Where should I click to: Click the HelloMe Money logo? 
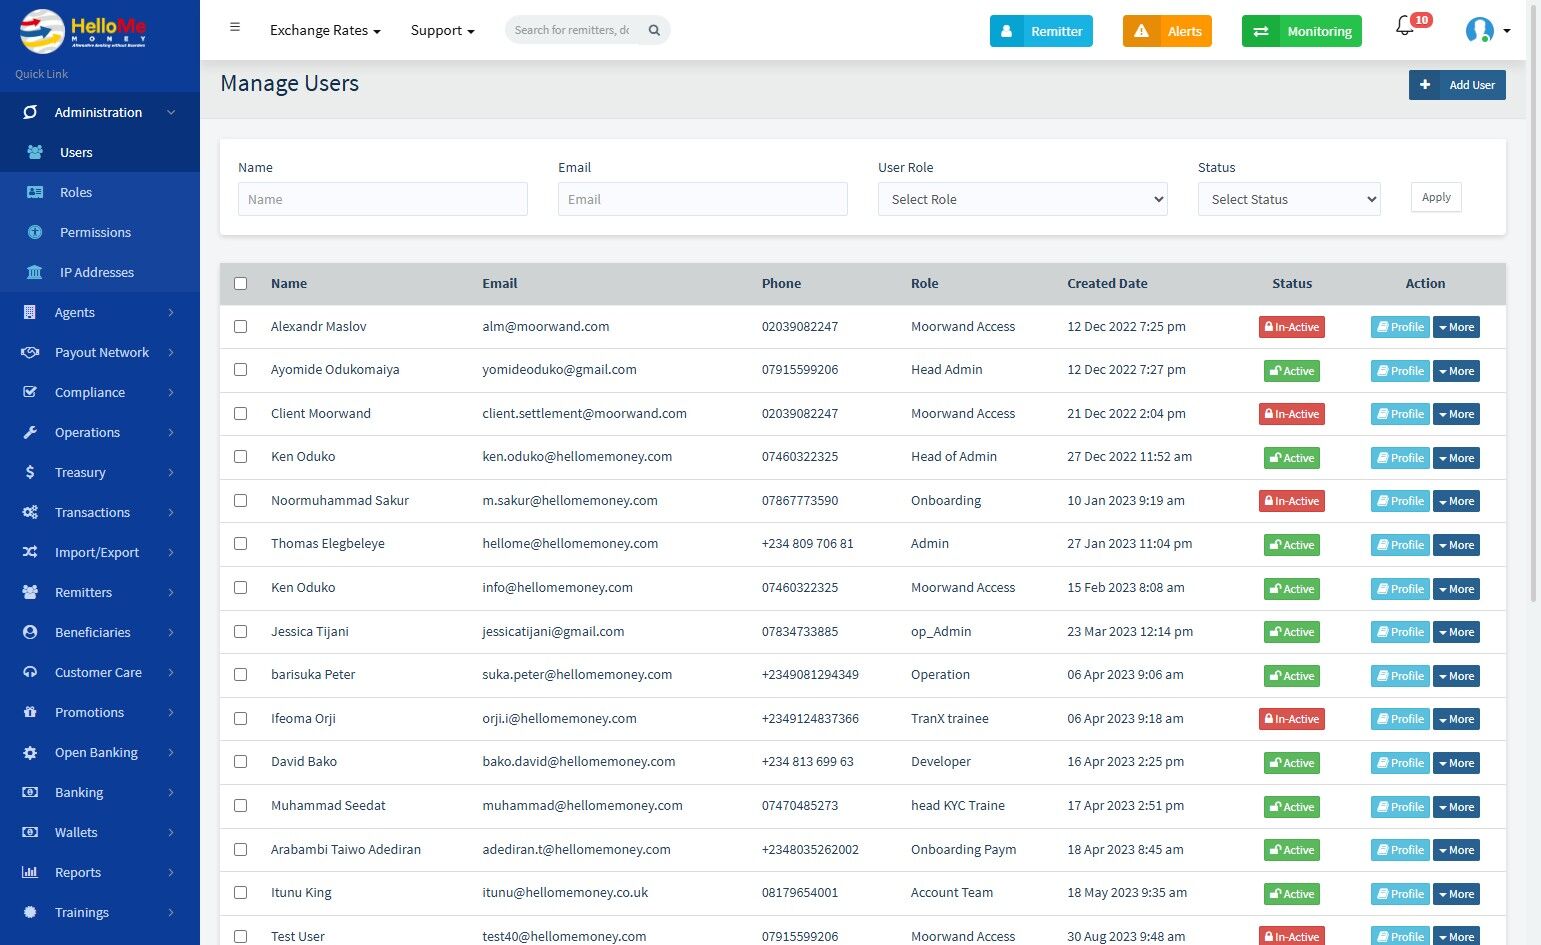click(84, 30)
